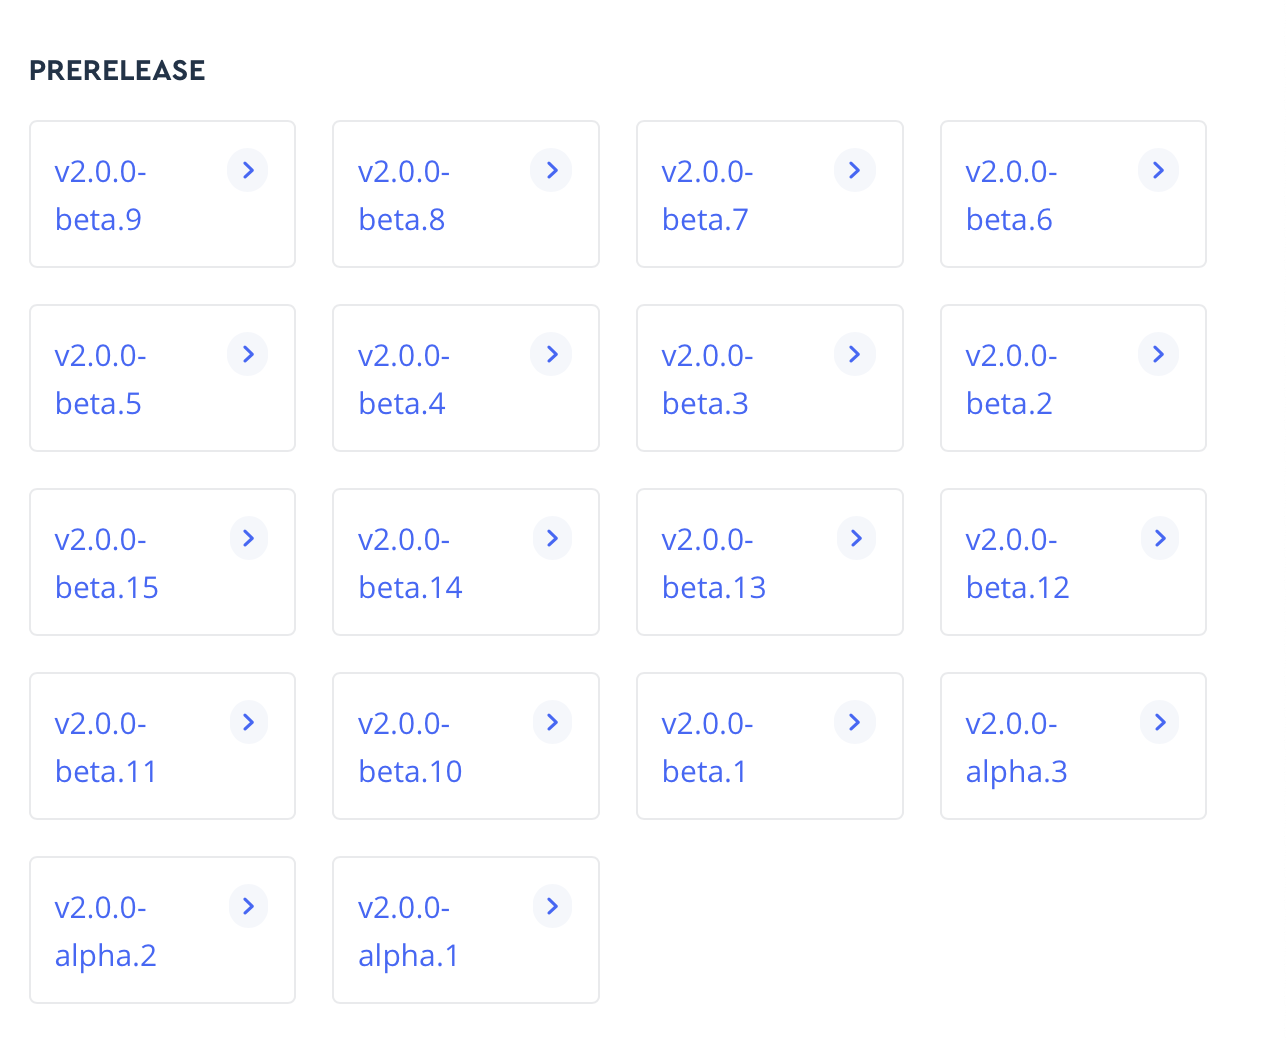Screen dimensions: 1286x1044
Task: Select the v2.0.0-alpha.2 version
Action: (x=106, y=931)
